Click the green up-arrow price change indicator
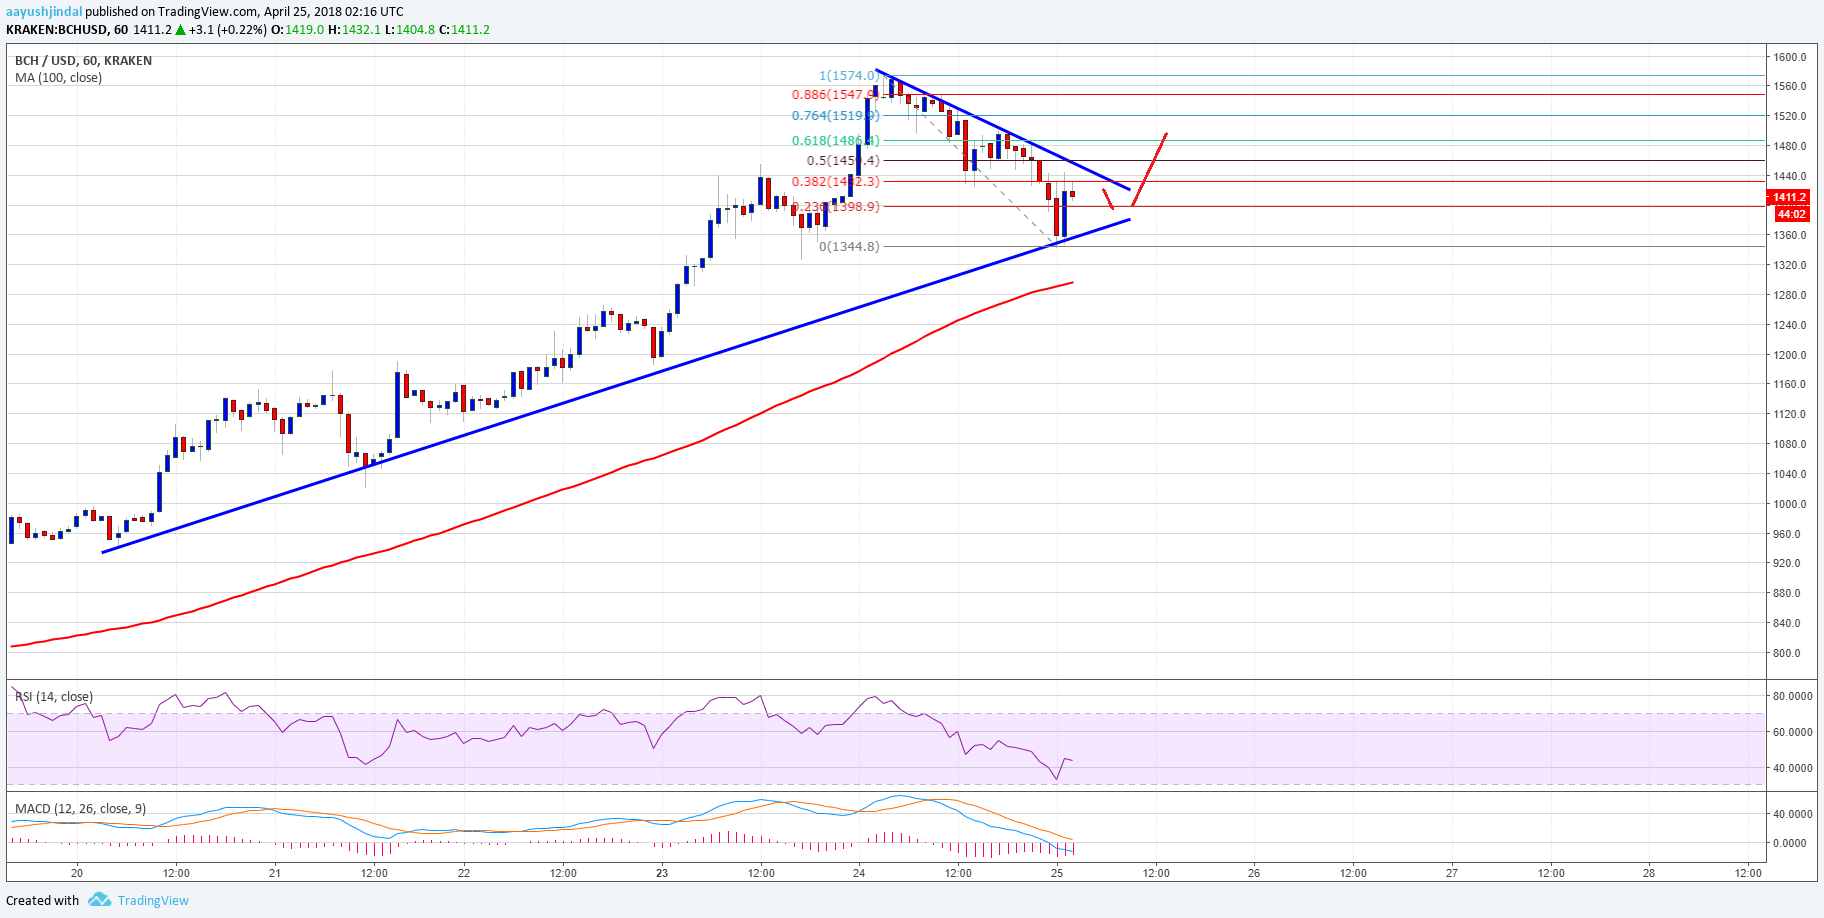This screenshot has height=918, width=1824. 181,30
